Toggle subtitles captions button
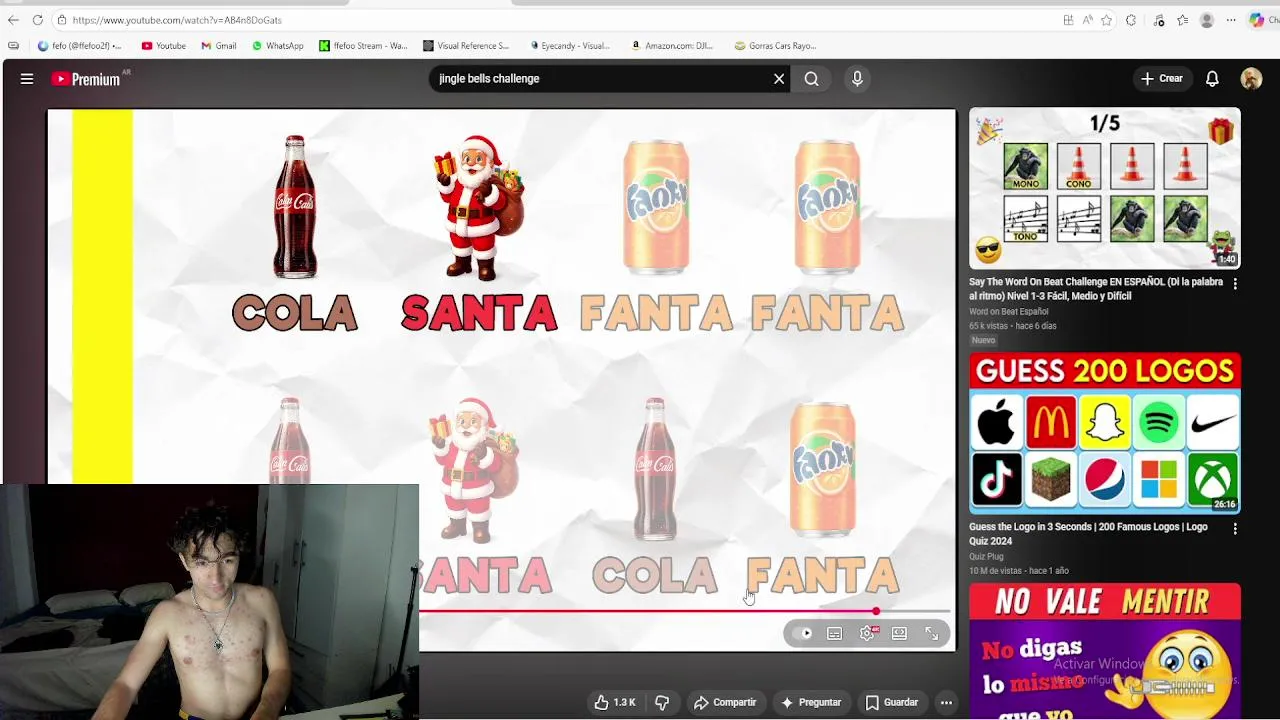 click(x=834, y=633)
